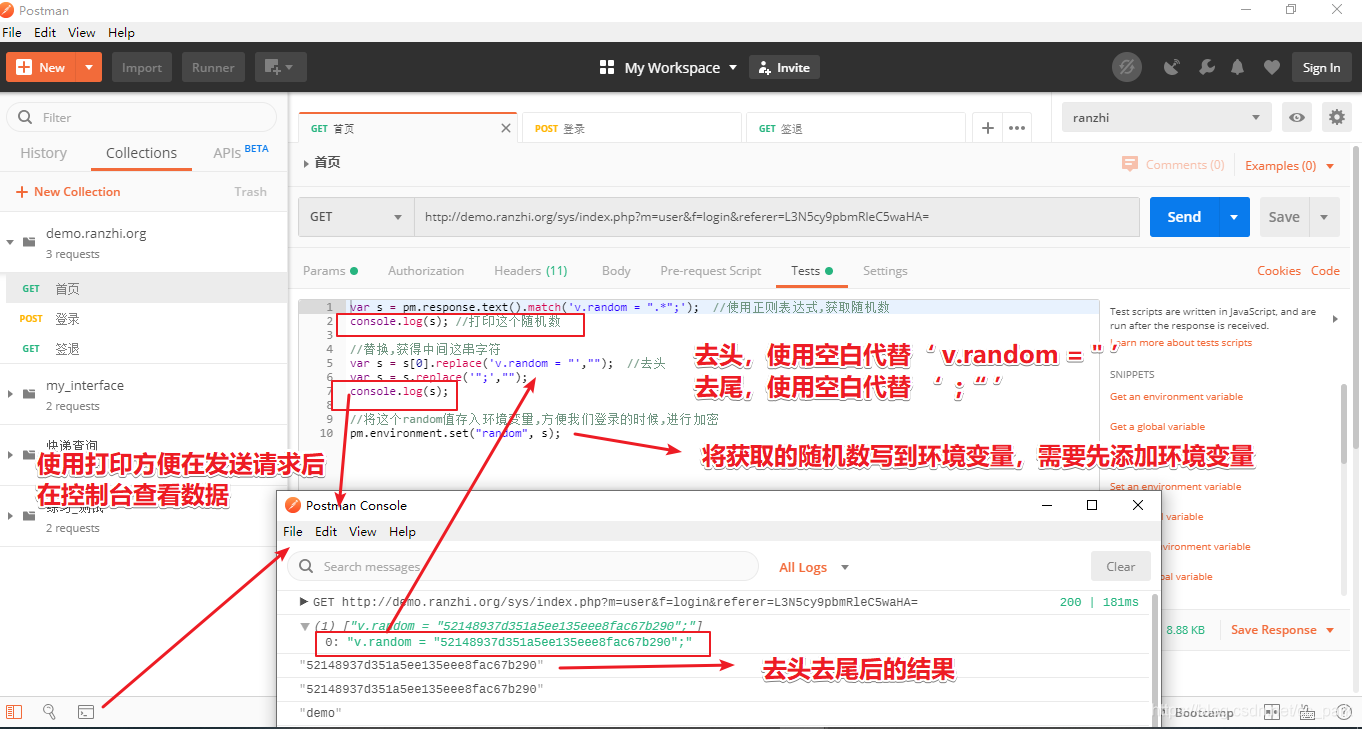
Task: Open the wrench settings icon
Action: tap(1206, 67)
